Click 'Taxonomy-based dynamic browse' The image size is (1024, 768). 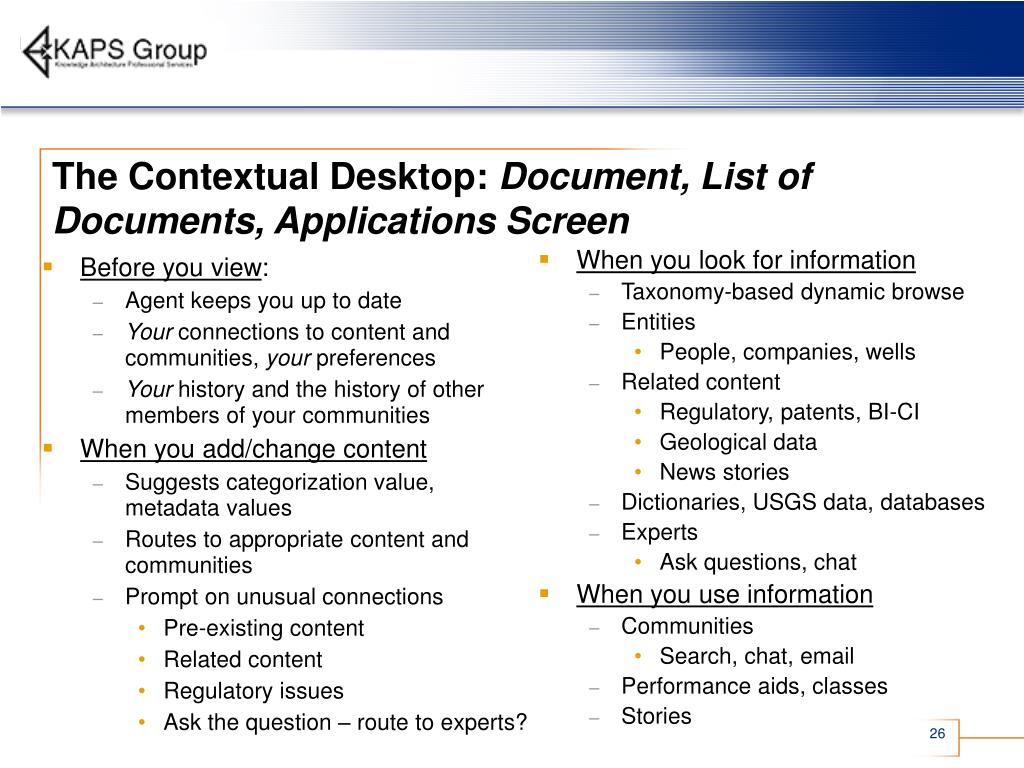[x=793, y=292]
